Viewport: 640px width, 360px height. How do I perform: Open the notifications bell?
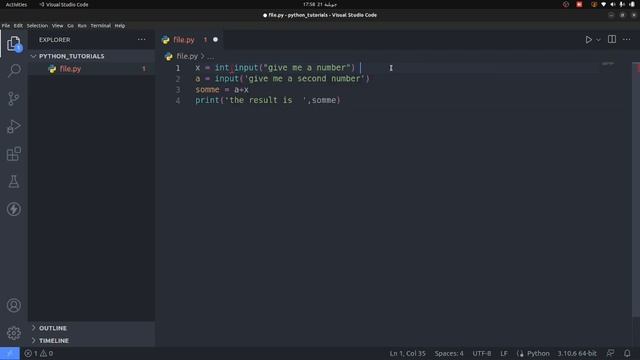point(627,353)
